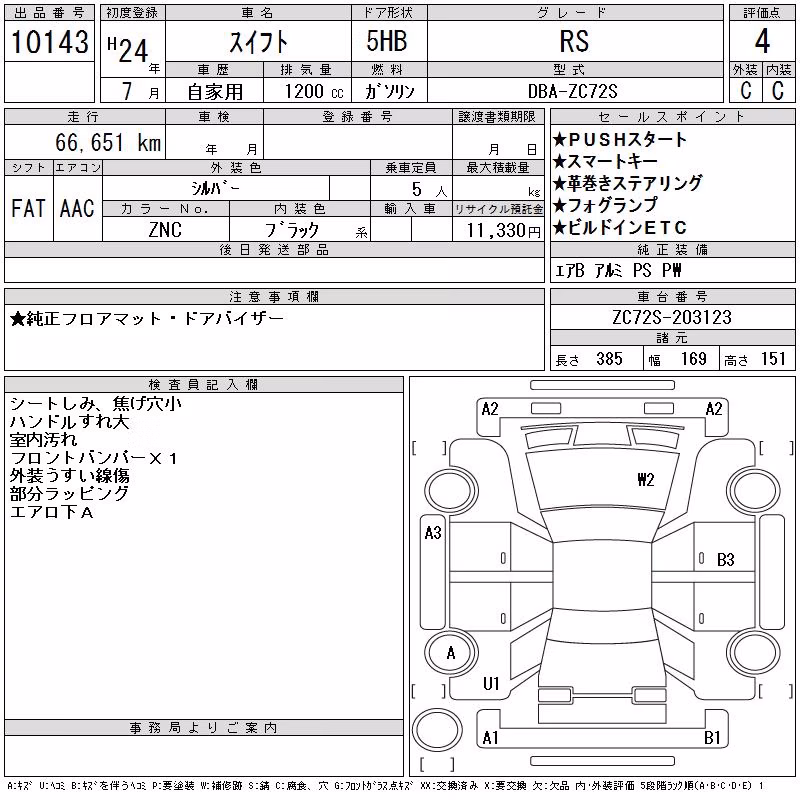Click the 注意事項欄 header
Screen dimensions: 800x800
tap(274, 296)
